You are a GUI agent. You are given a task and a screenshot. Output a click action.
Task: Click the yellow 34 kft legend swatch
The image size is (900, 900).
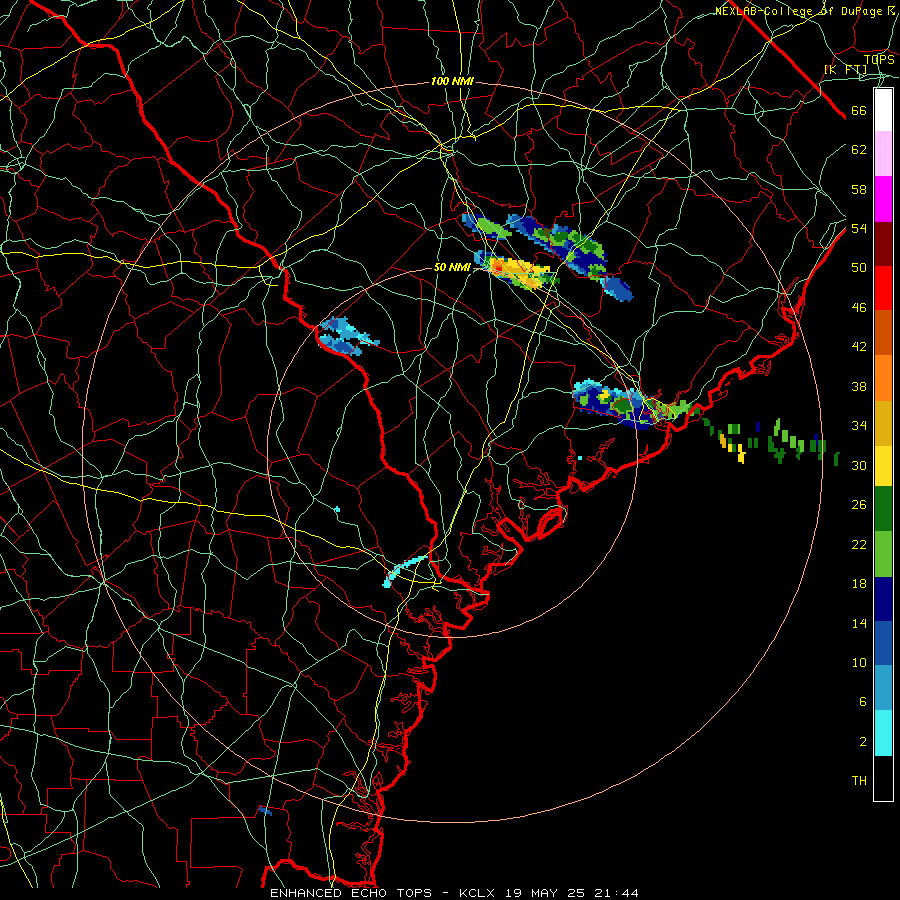[883, 465]
